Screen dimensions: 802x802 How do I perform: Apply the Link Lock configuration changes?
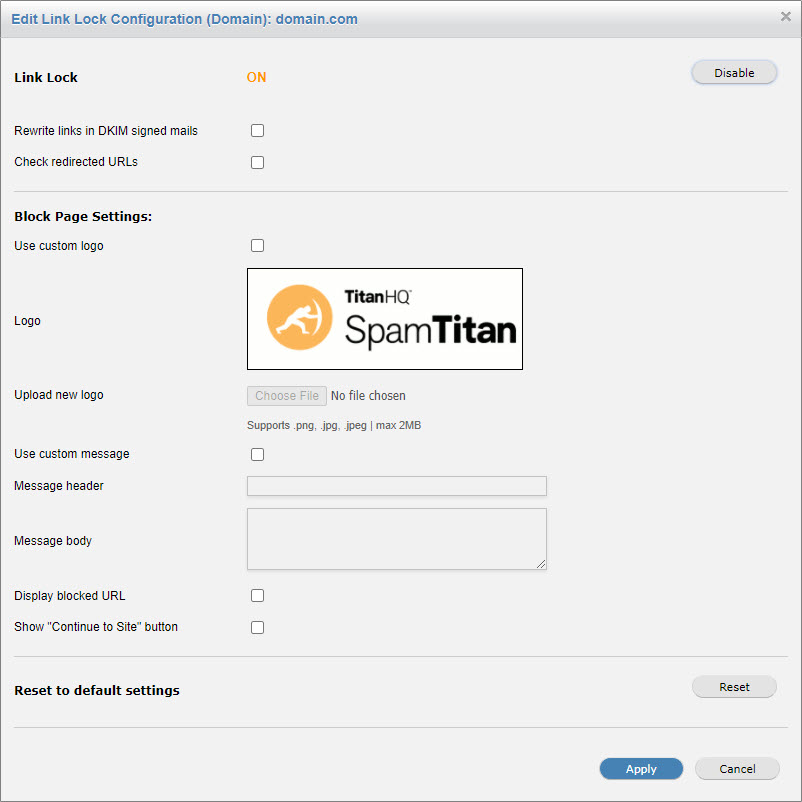coord(641,769)
